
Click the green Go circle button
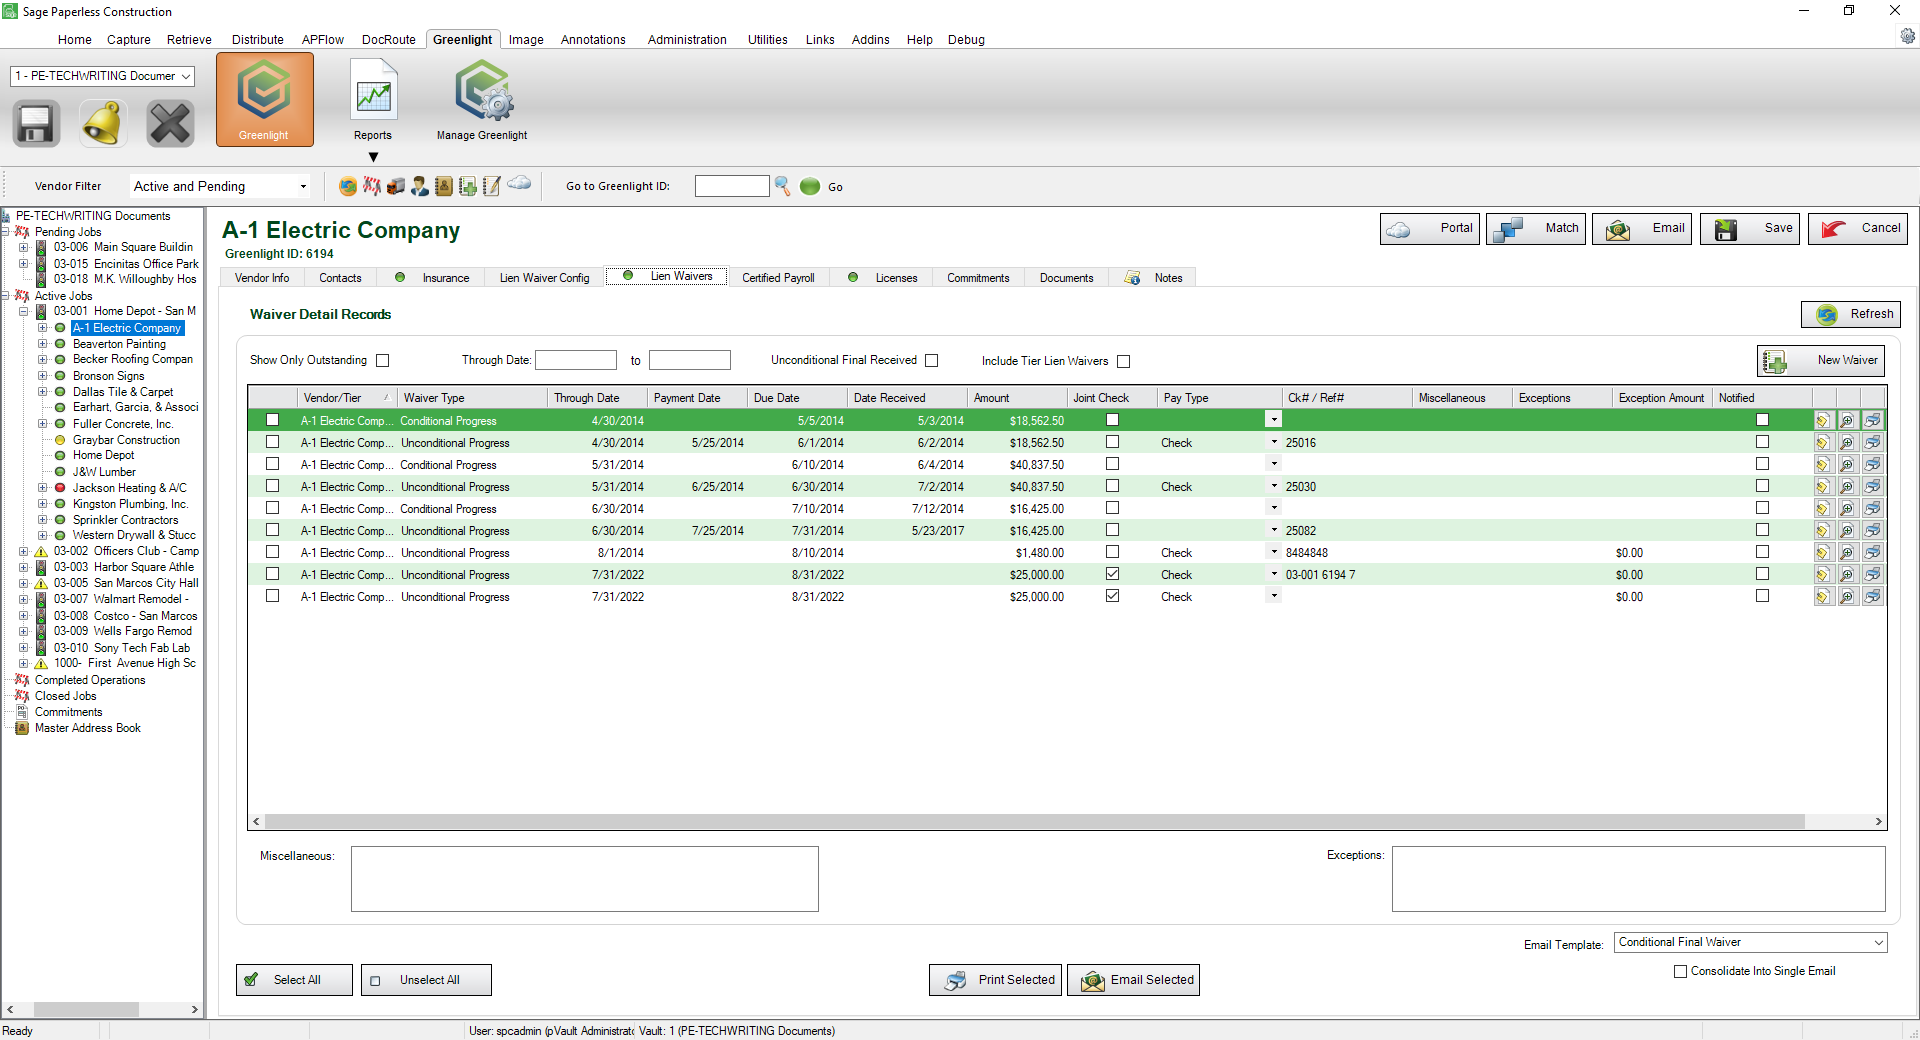(810, 186)
